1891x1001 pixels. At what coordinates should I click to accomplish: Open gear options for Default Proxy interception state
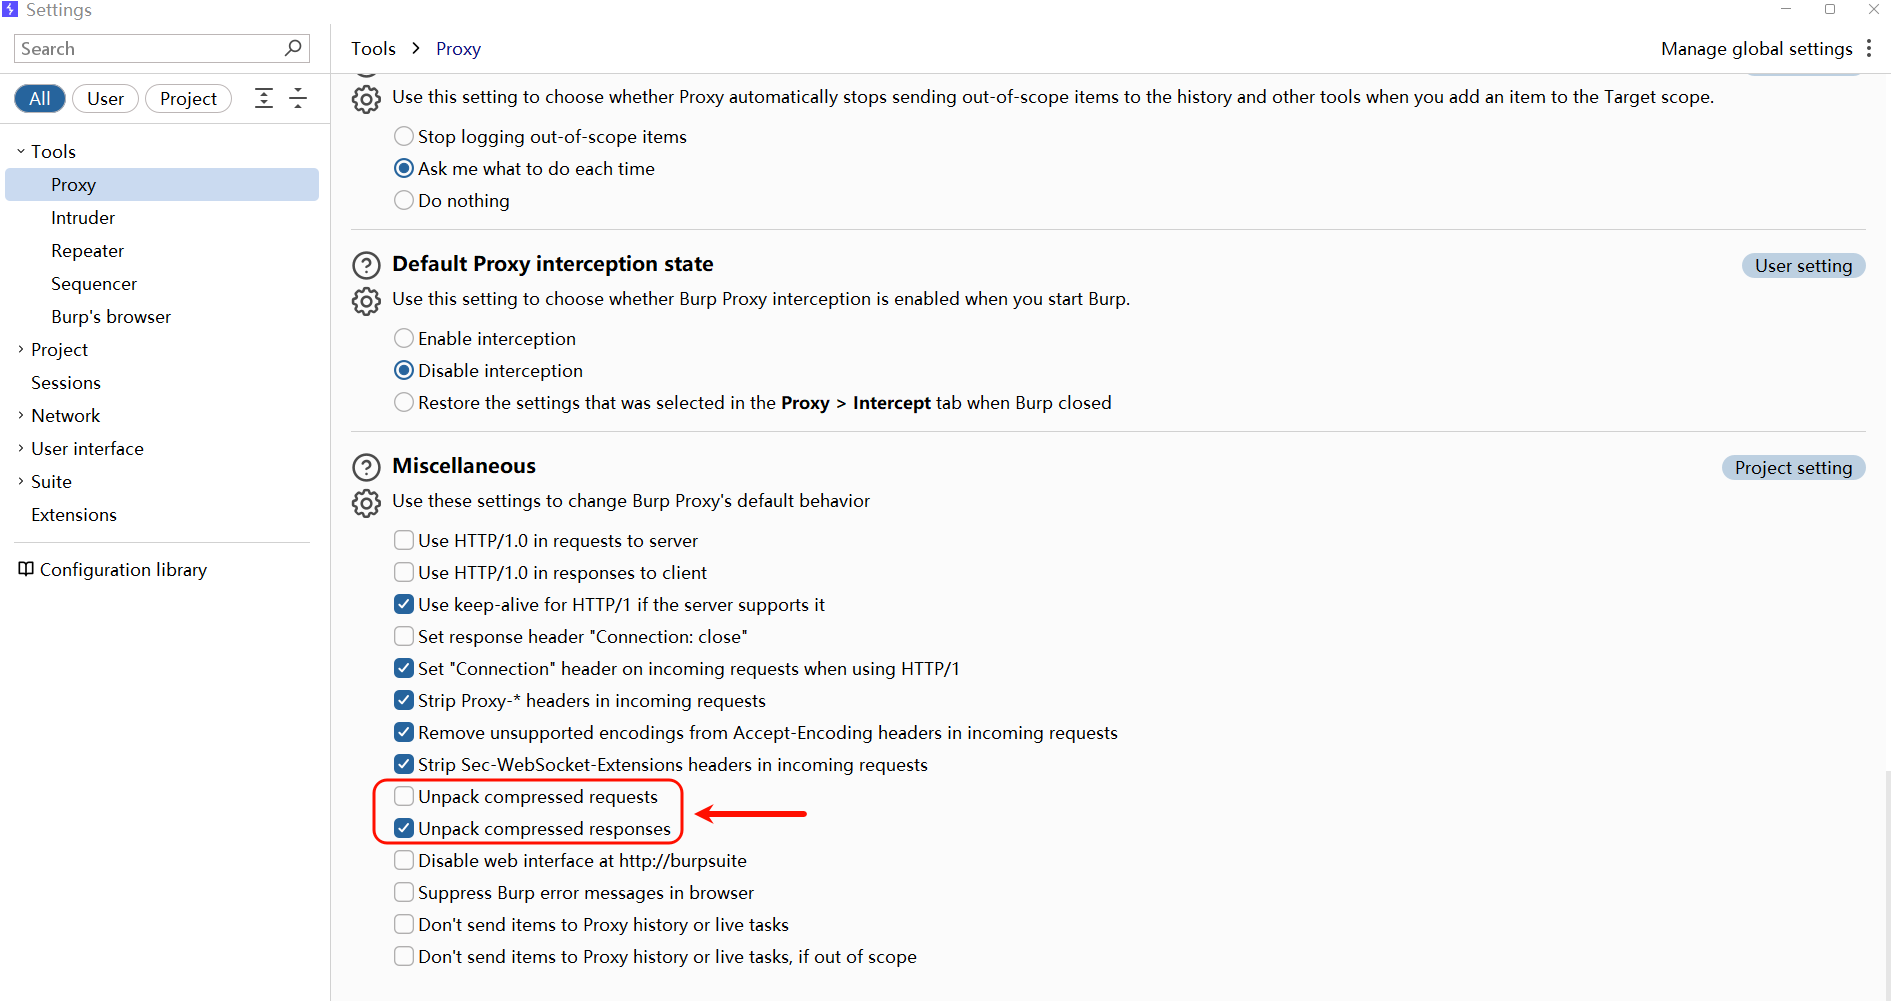367,301
